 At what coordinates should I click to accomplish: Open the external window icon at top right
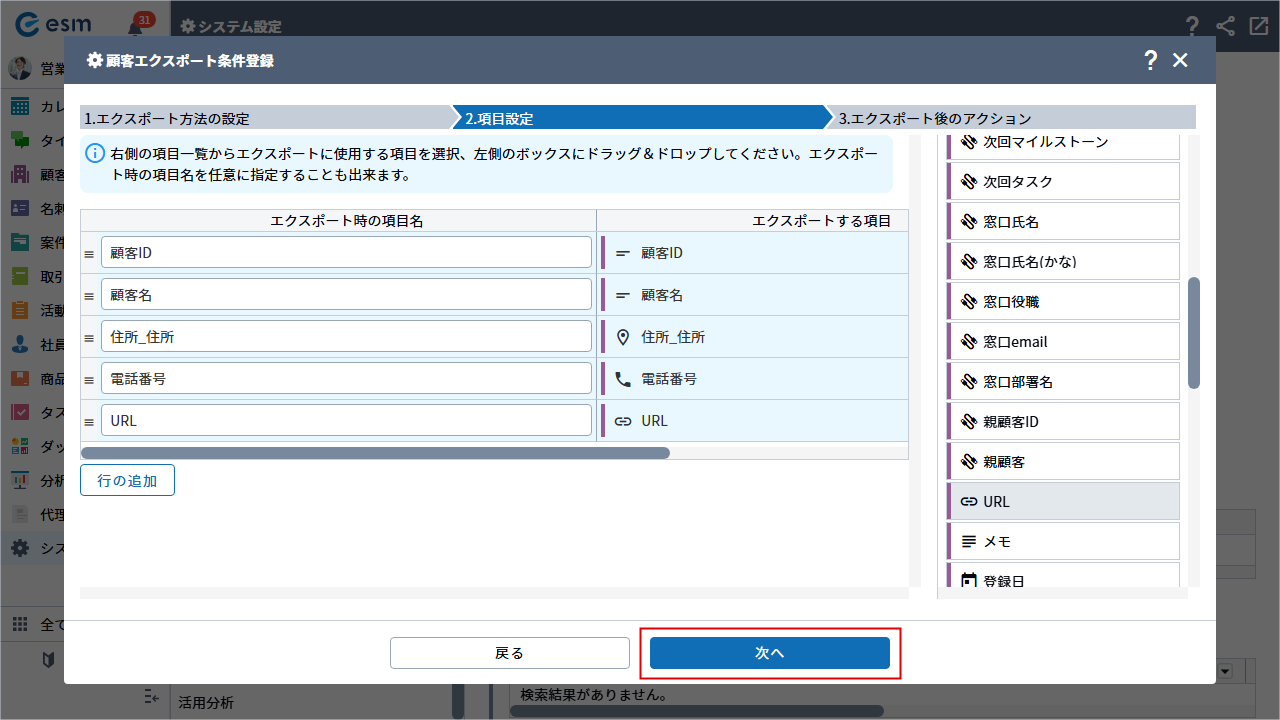pyautogui.click(x=1259, y=27)
